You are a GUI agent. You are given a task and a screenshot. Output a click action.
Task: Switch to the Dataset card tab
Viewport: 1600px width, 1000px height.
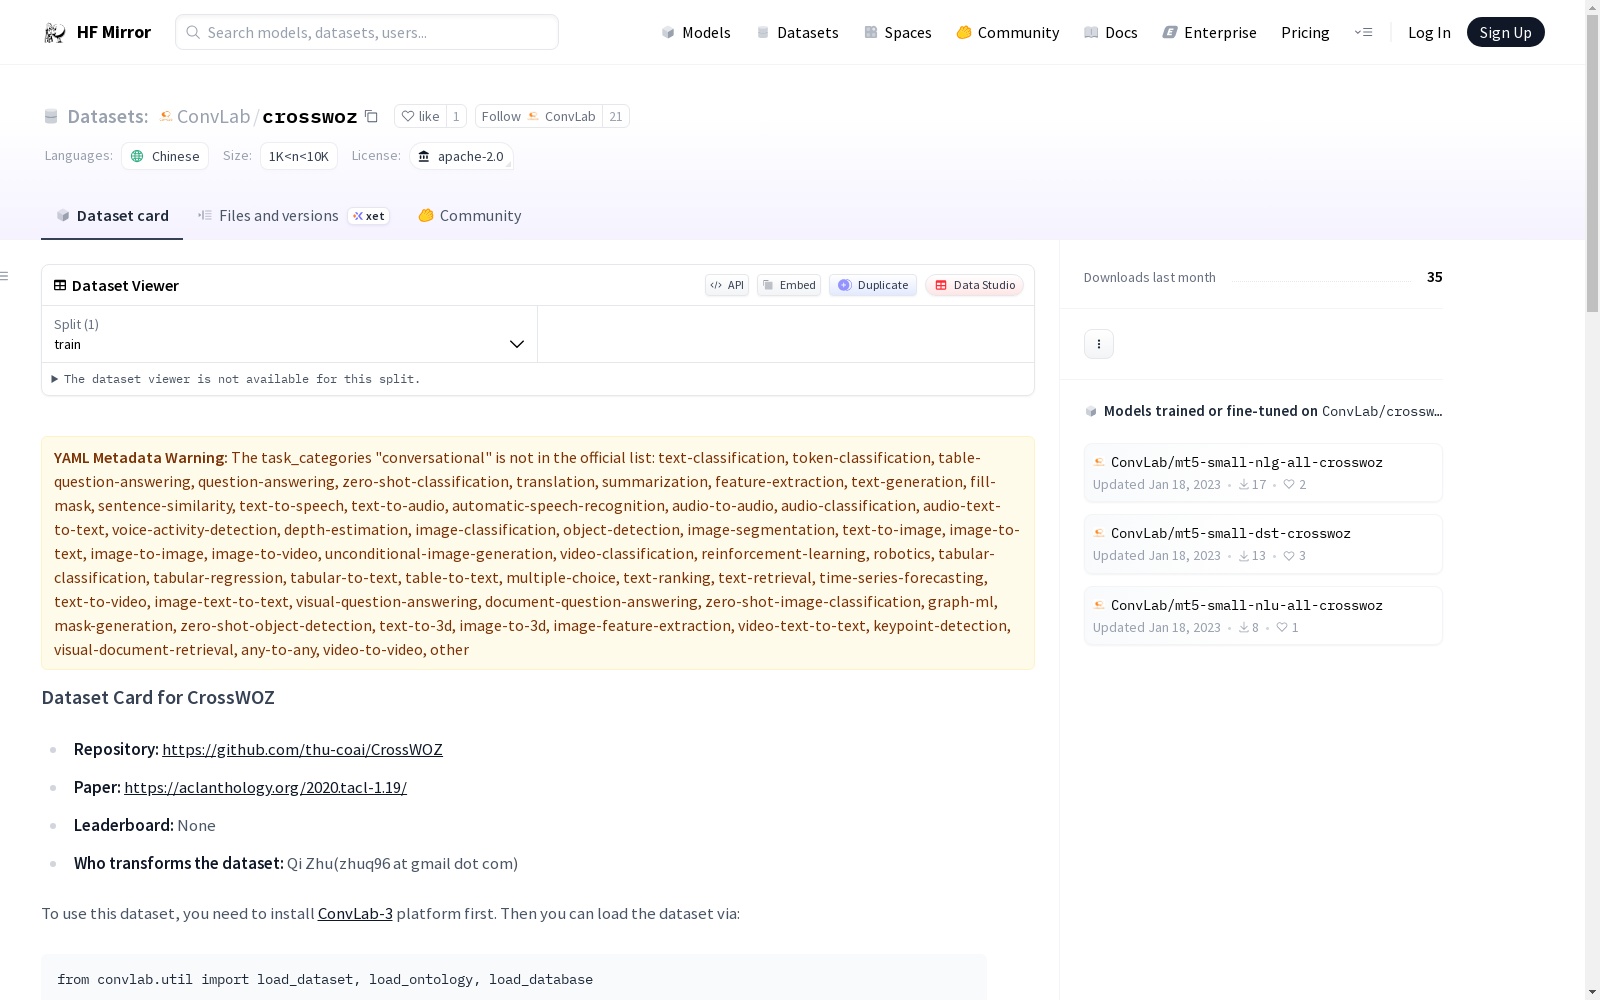pos(112,216)
